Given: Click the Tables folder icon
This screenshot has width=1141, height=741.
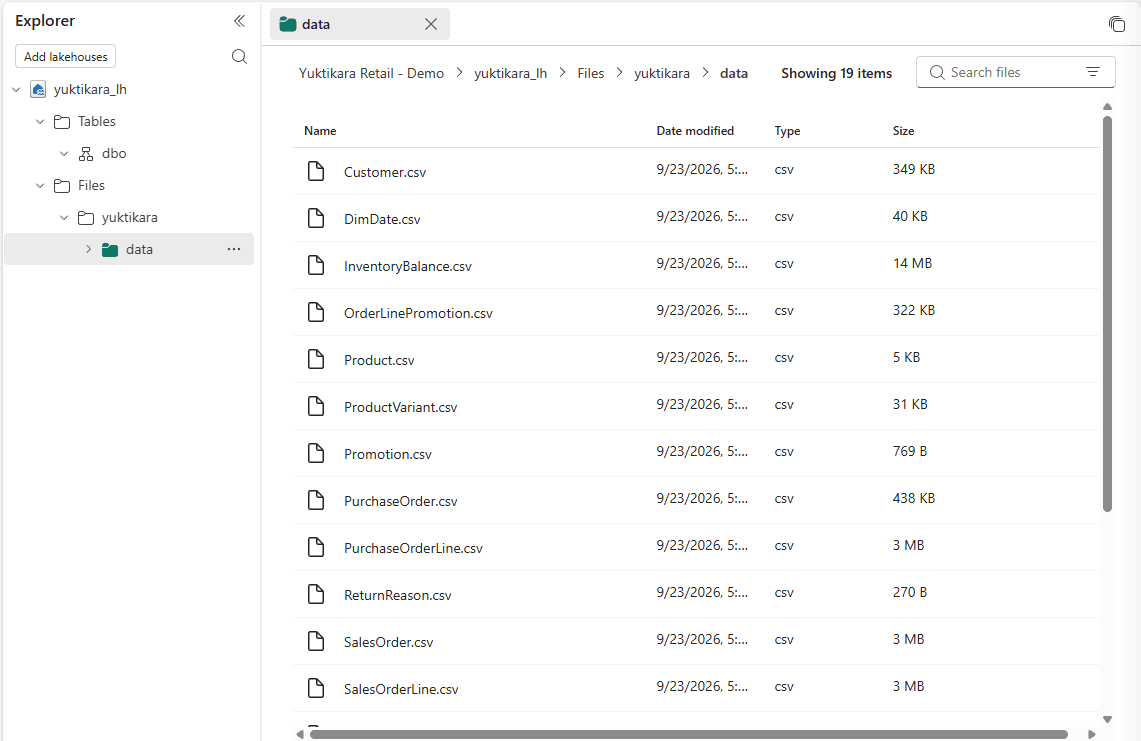Looking at the screenshot, I should pos(63,122).
